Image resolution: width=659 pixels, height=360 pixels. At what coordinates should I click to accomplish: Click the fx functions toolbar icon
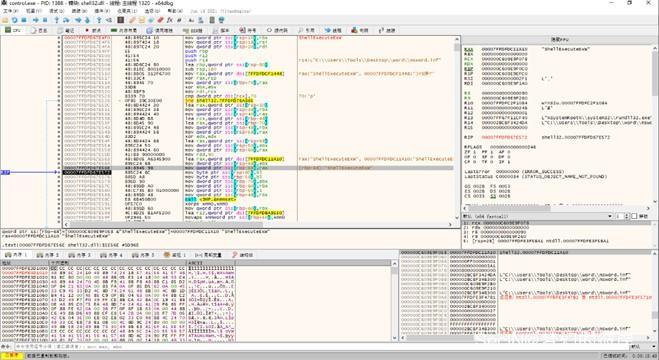coord(170,20)
